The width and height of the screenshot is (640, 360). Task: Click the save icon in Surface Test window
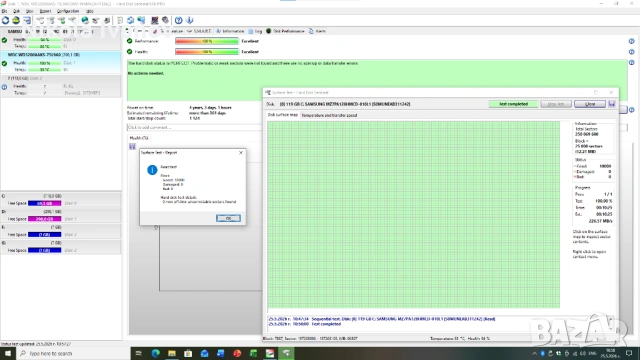click(x=612, y=104)
